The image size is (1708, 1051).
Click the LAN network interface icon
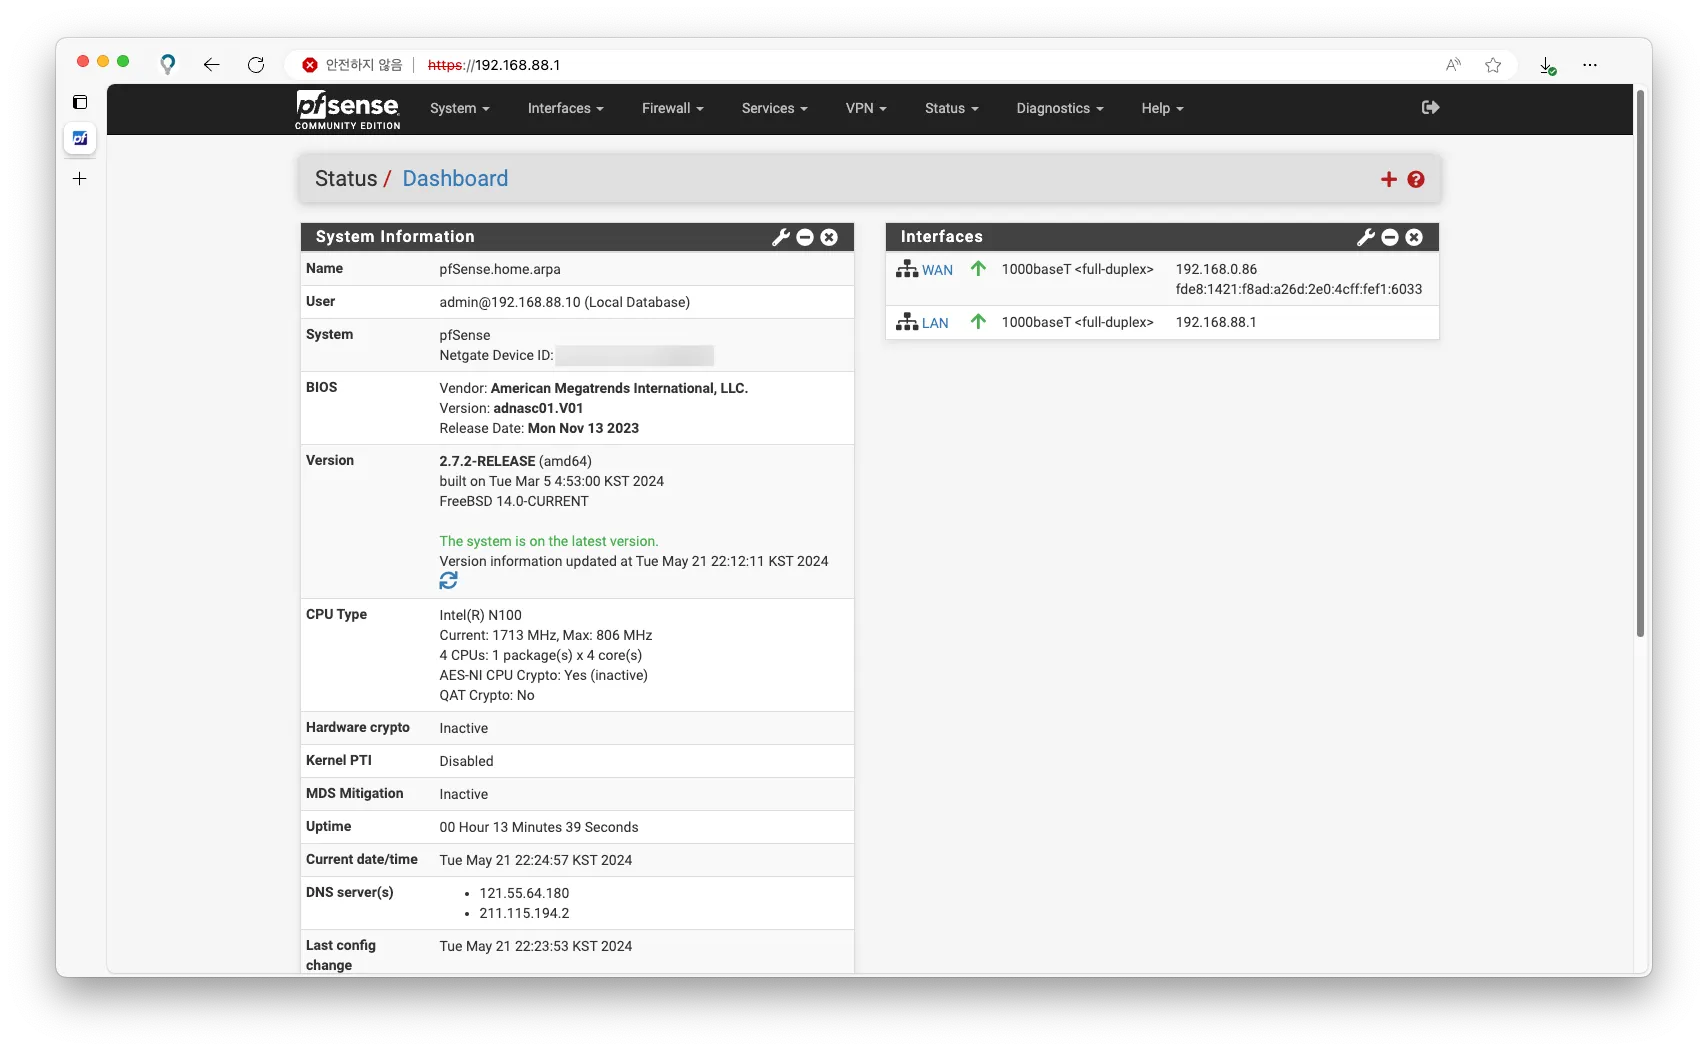pos(907,322)
